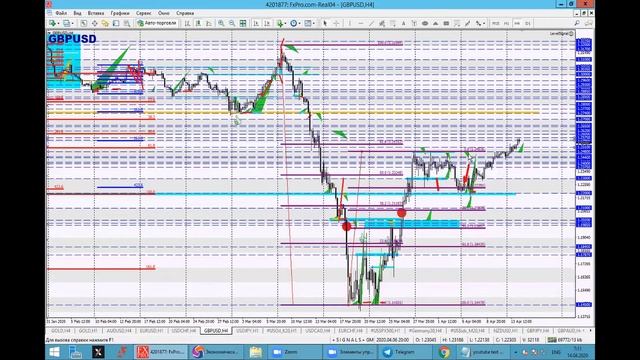This screenshot has height=360, width=640.
Task: Open the Arrows drawing objects icon
Action: (478, 23)
